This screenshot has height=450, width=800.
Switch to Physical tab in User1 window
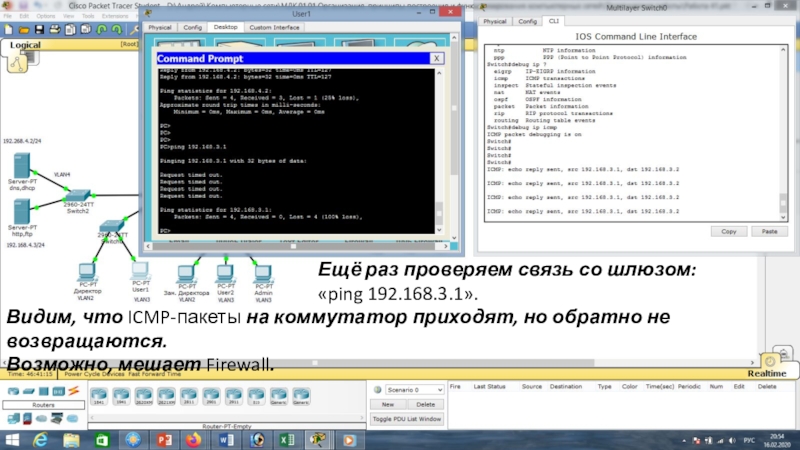tap(160, 28)
